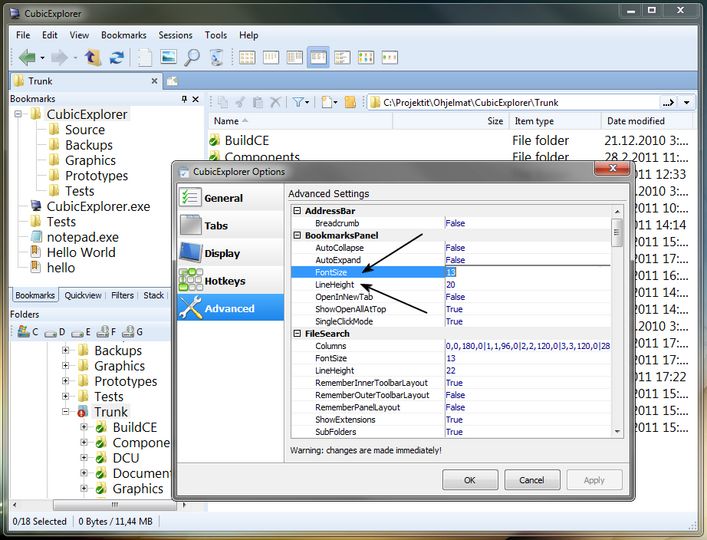
Task: Collapse the FileSearch settings group
Action: click(297, 334)
